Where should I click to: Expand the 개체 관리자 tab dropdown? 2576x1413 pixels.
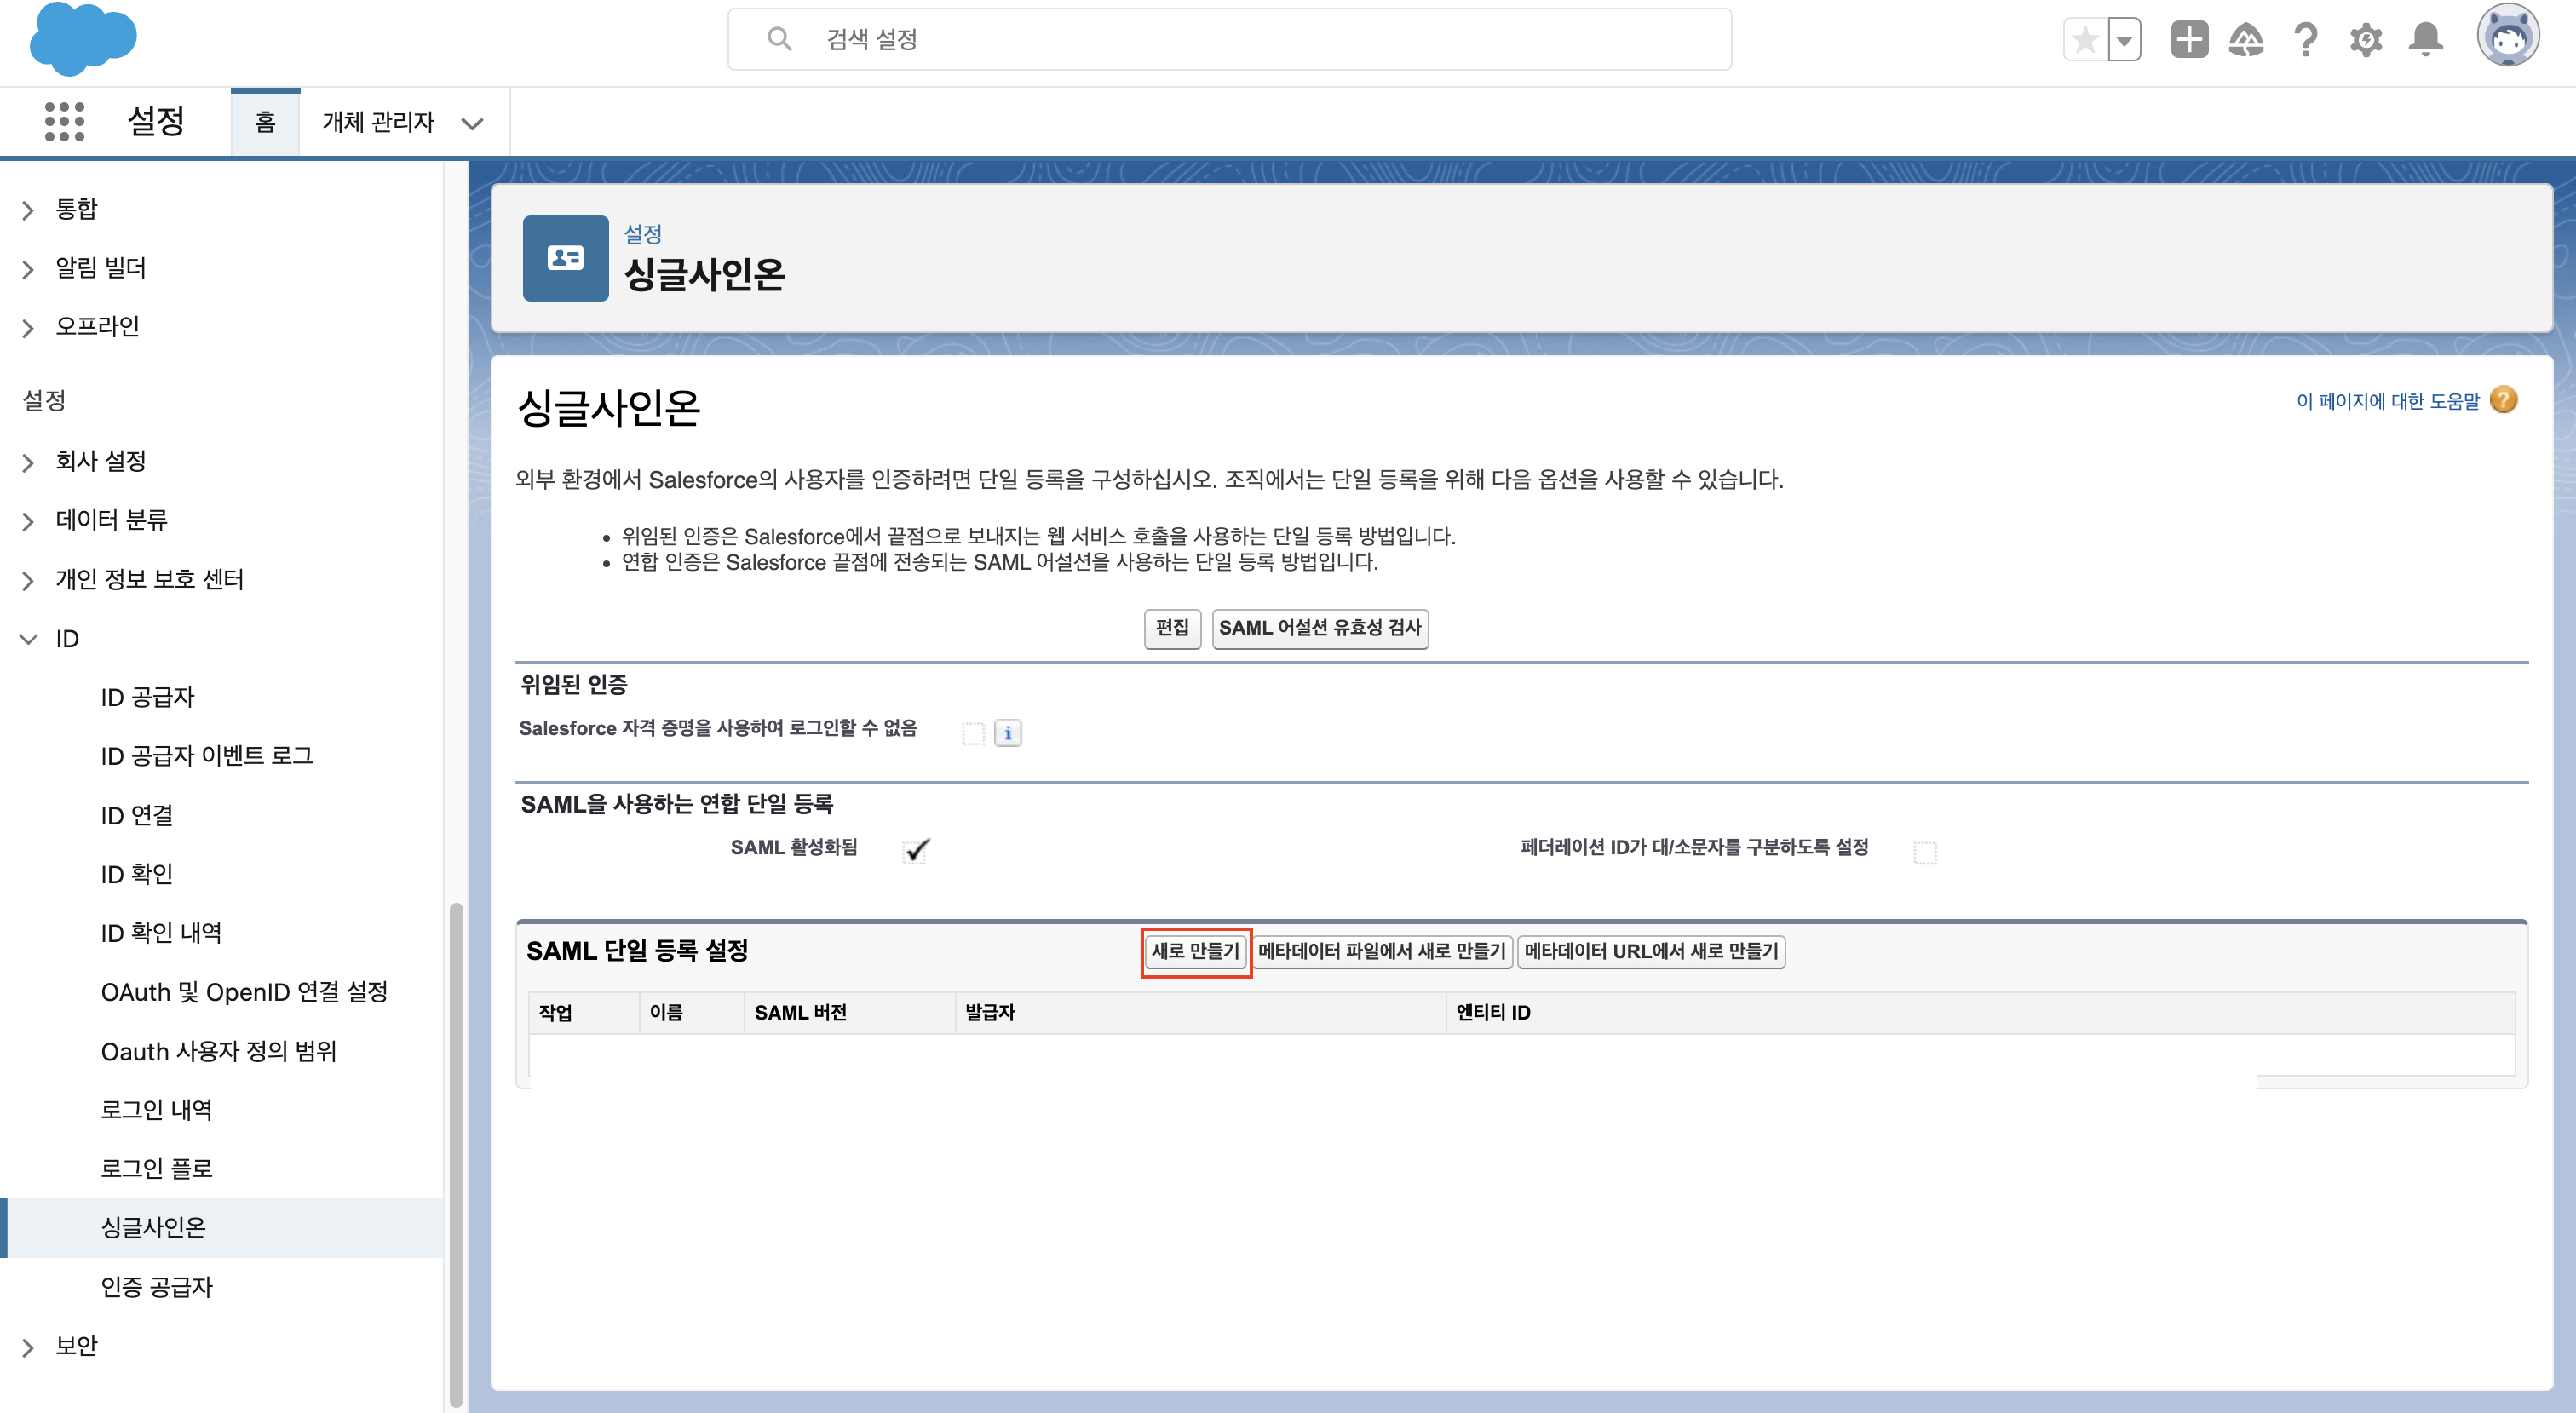coord(472,124)
